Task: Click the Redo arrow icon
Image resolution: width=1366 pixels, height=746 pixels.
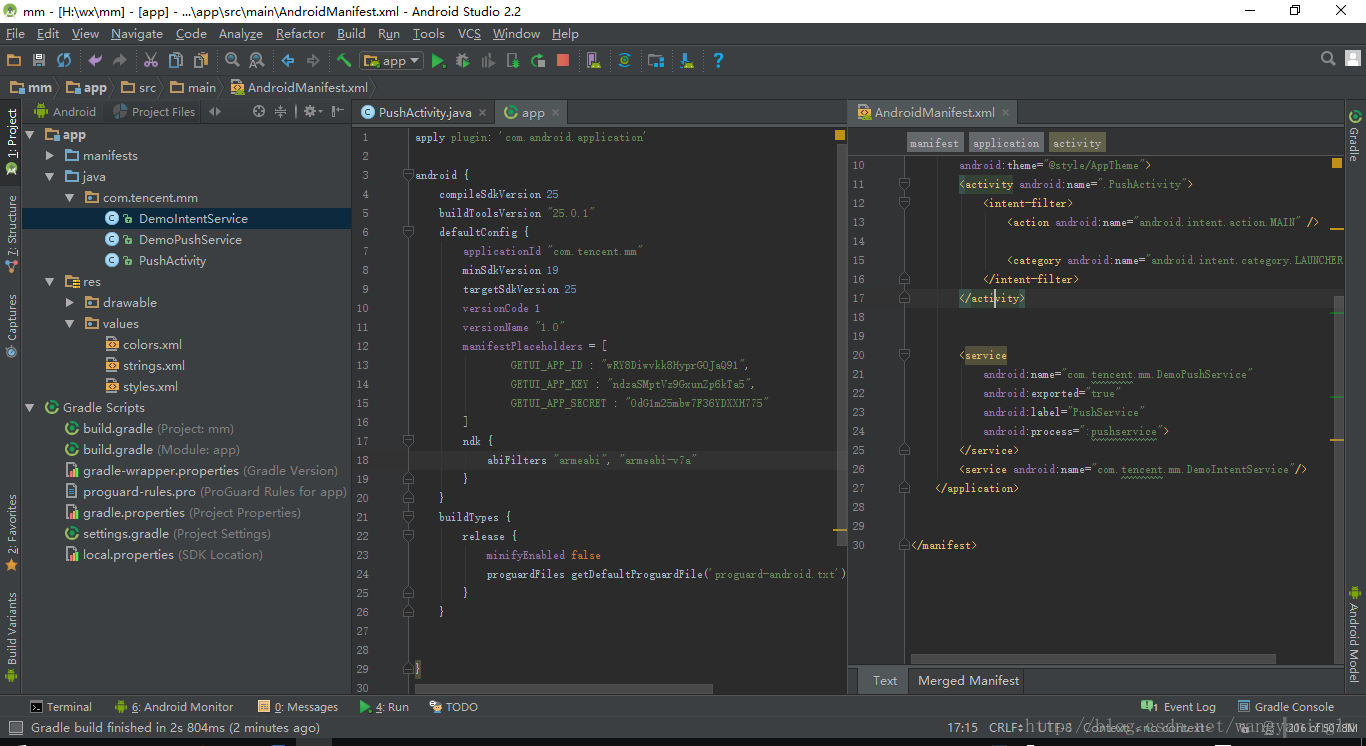Action: pyautogui.click(x=120, y=60)
